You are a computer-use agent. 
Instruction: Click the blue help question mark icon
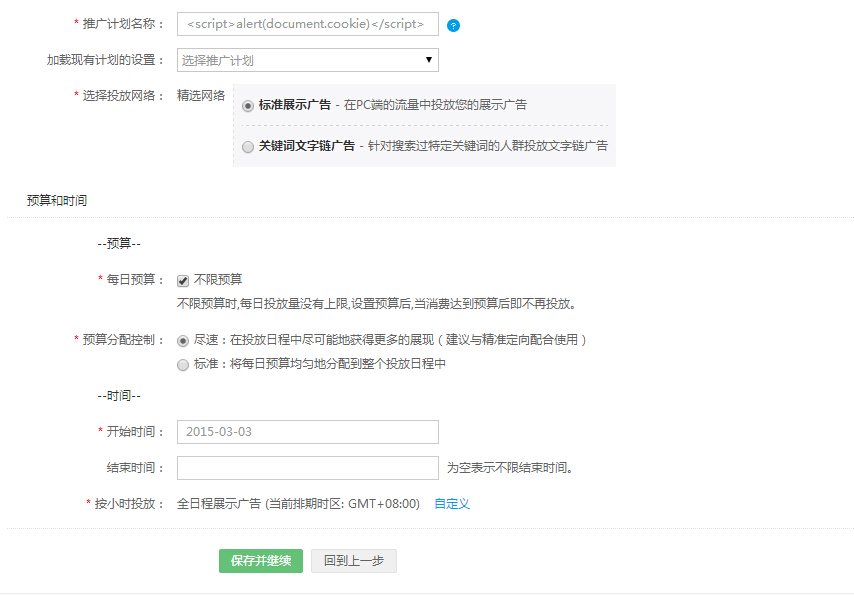pos(453,25)
